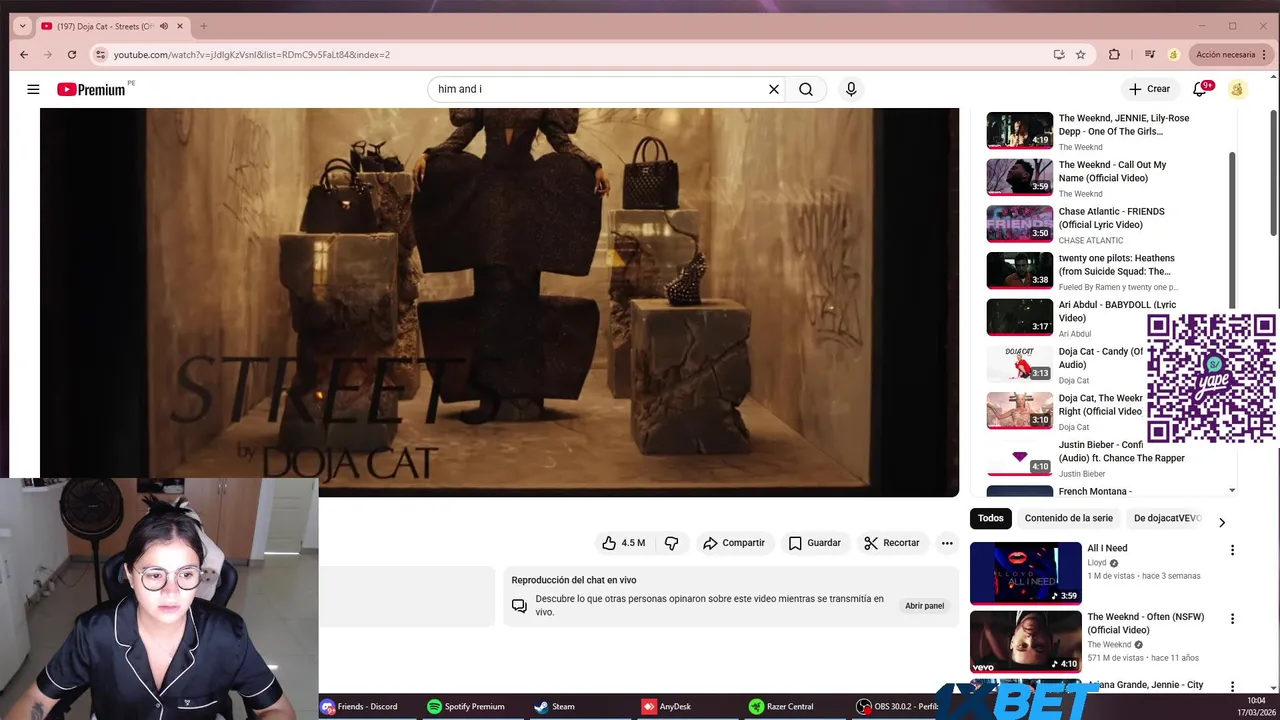Image resolution: width=1280 pixels, height=720 pixels.
Task: Play The Weeknd - Often thumbnail
Action: tap(1025, 642)
